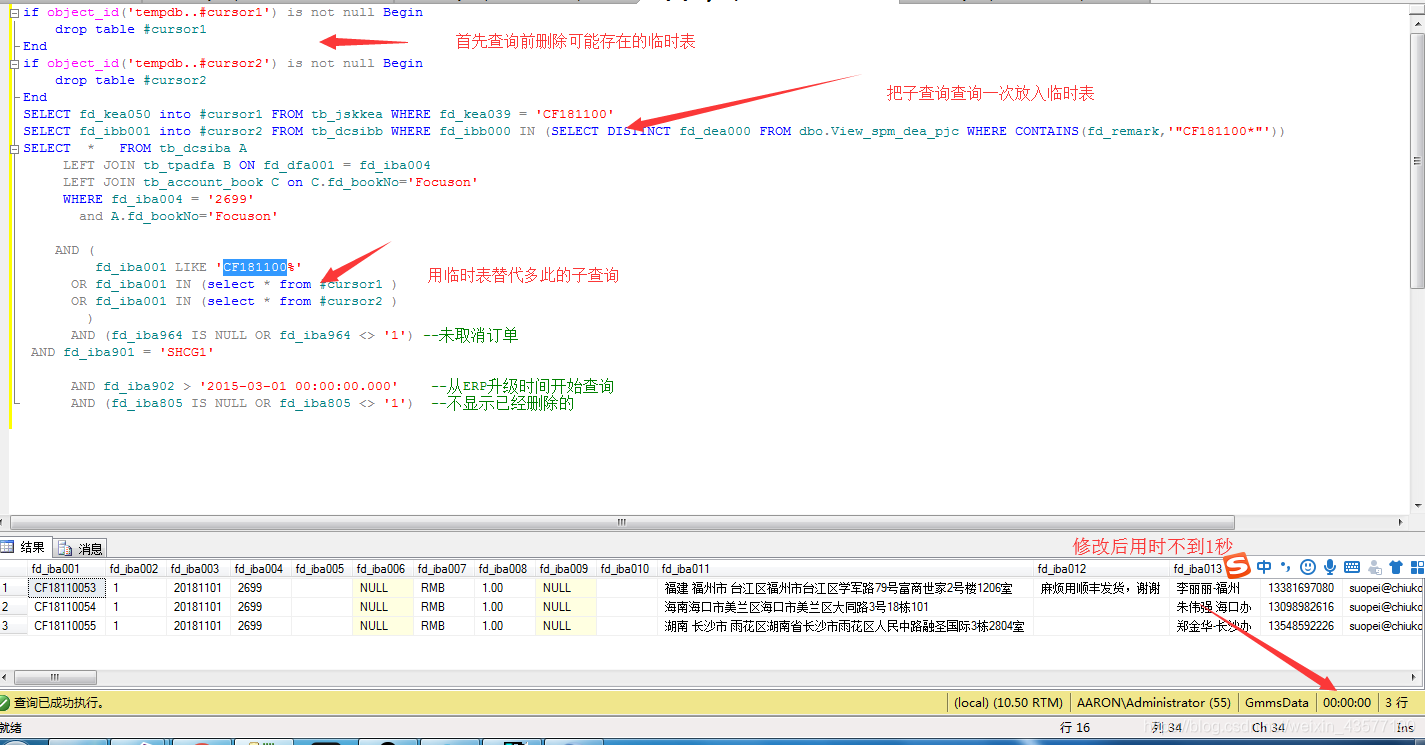
Task: Open Sogou soft keyboard icon
Action: coord(1352,567)
